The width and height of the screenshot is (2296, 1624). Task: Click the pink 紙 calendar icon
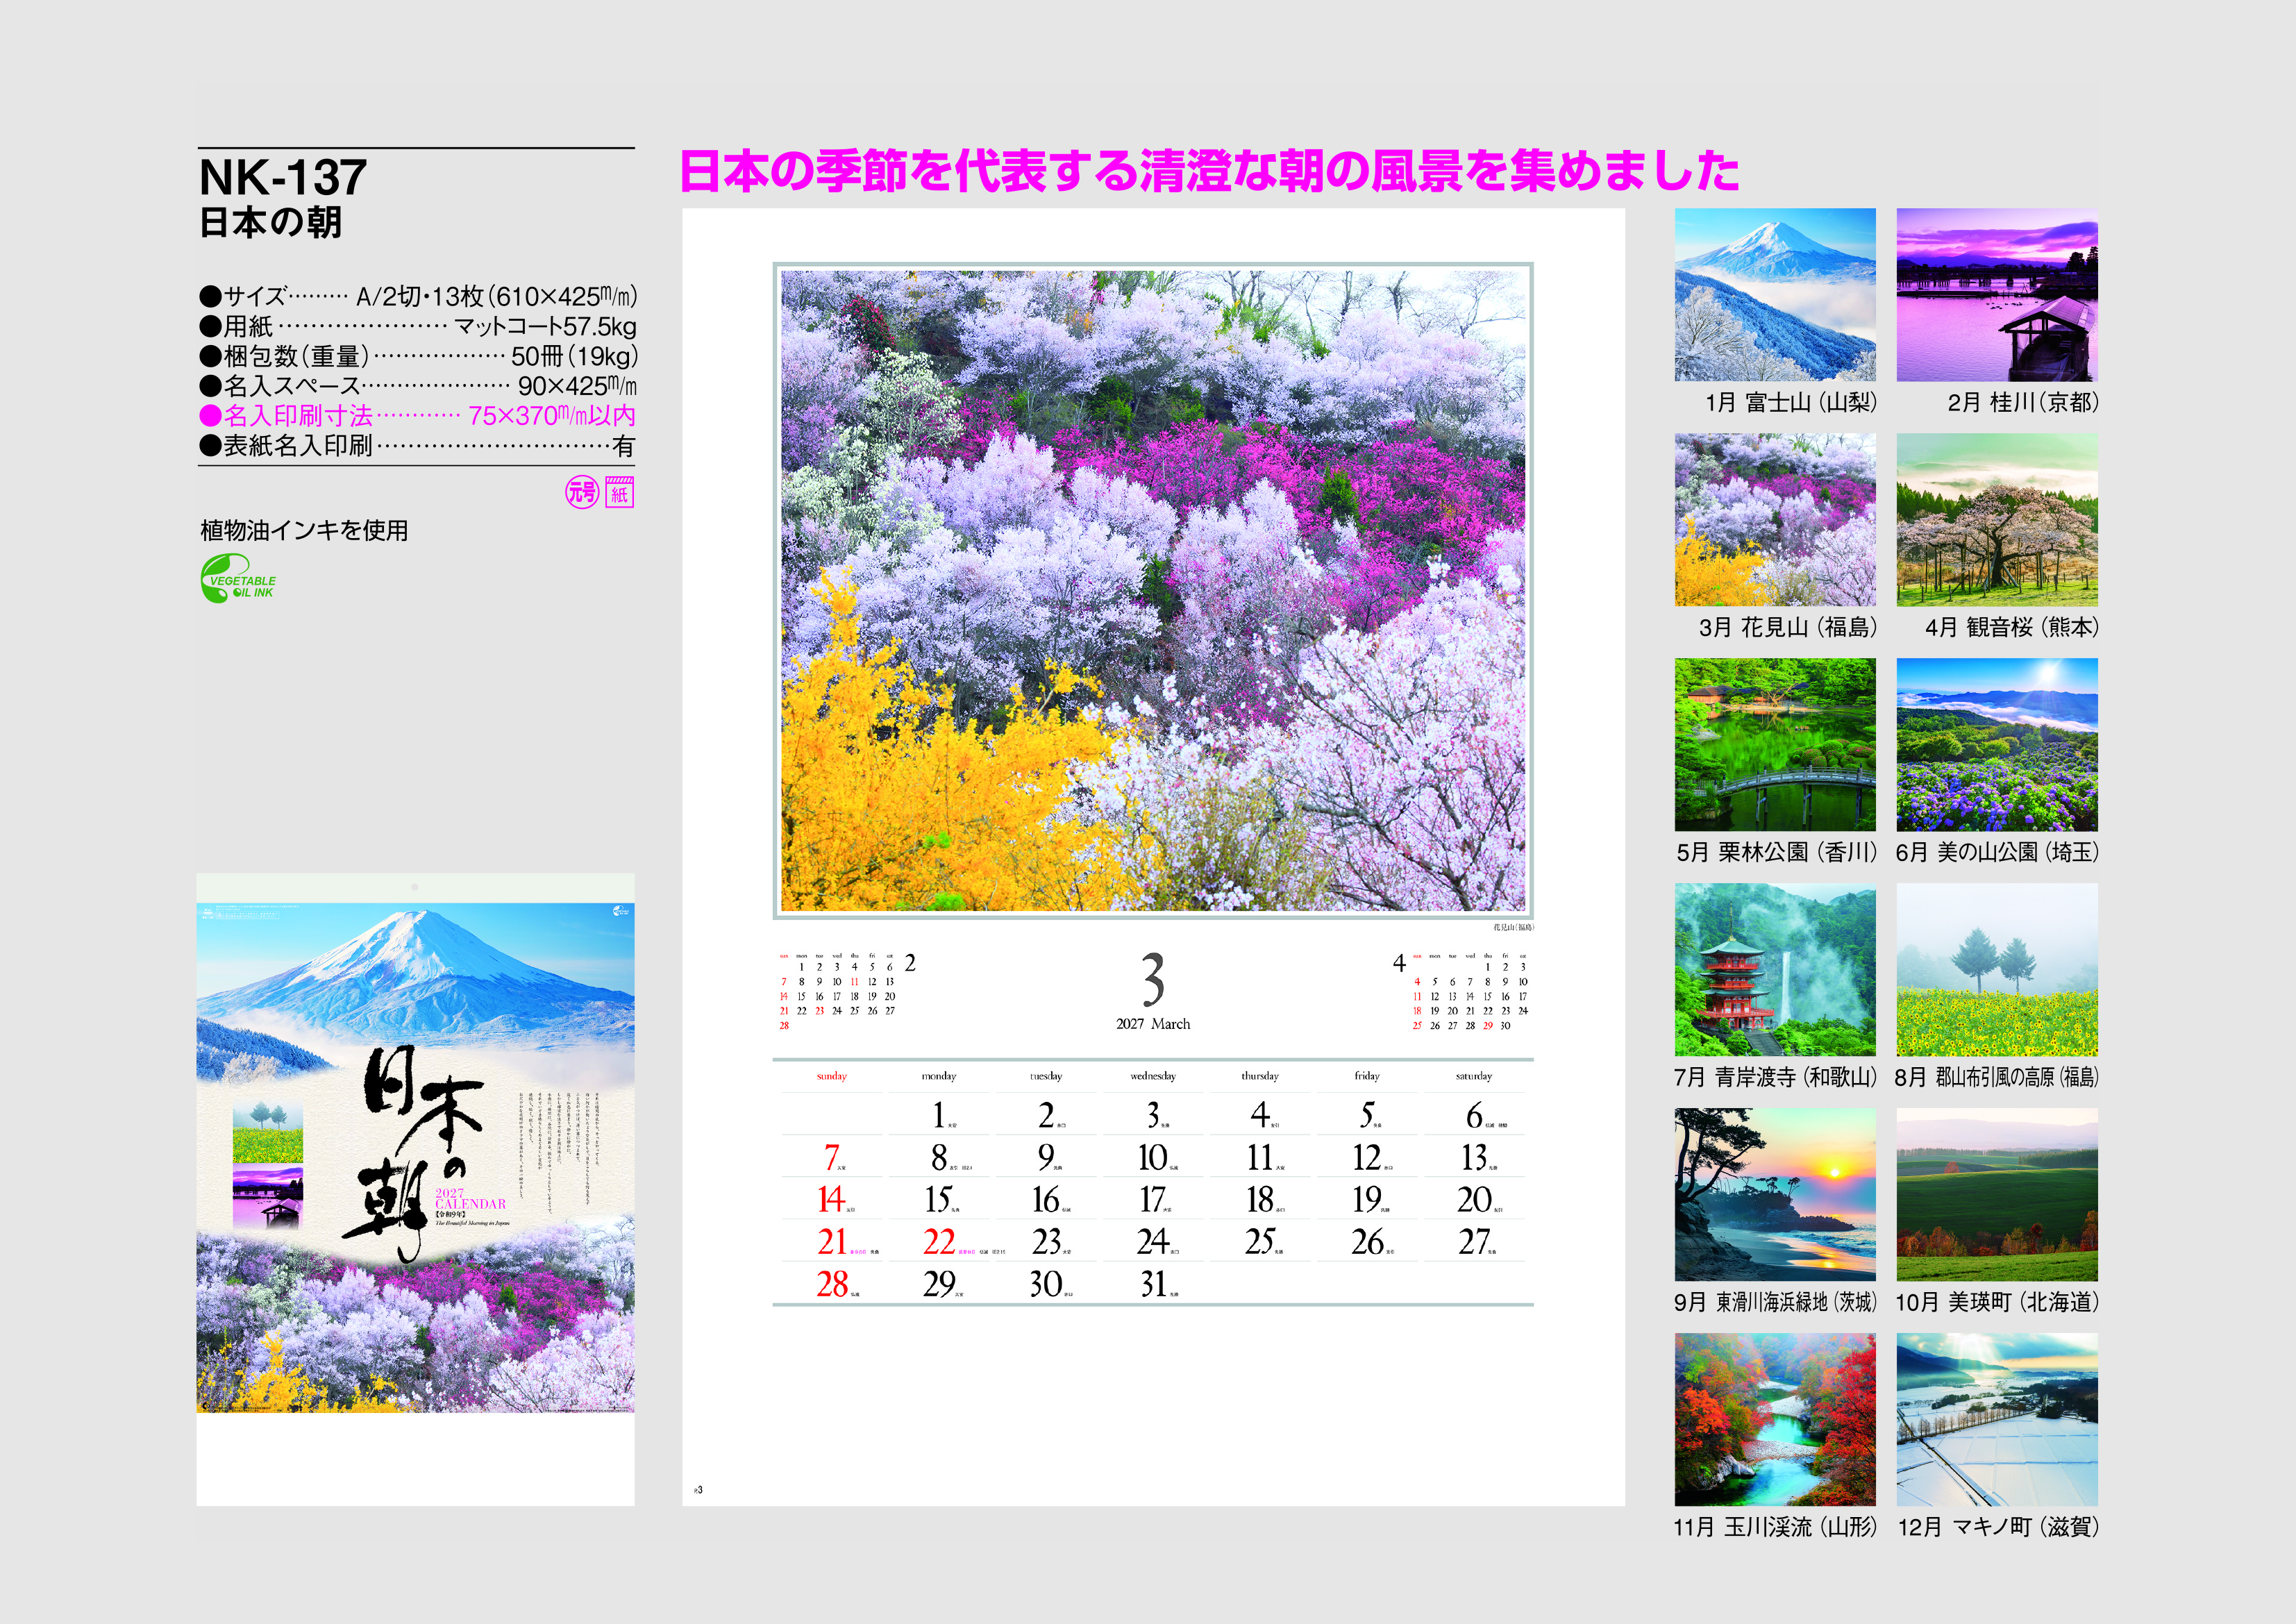[619, 492]
